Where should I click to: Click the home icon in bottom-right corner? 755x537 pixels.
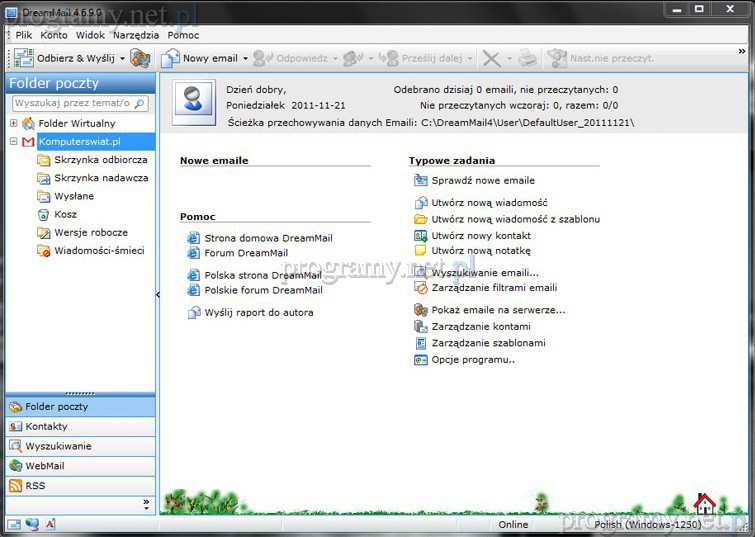705,503
